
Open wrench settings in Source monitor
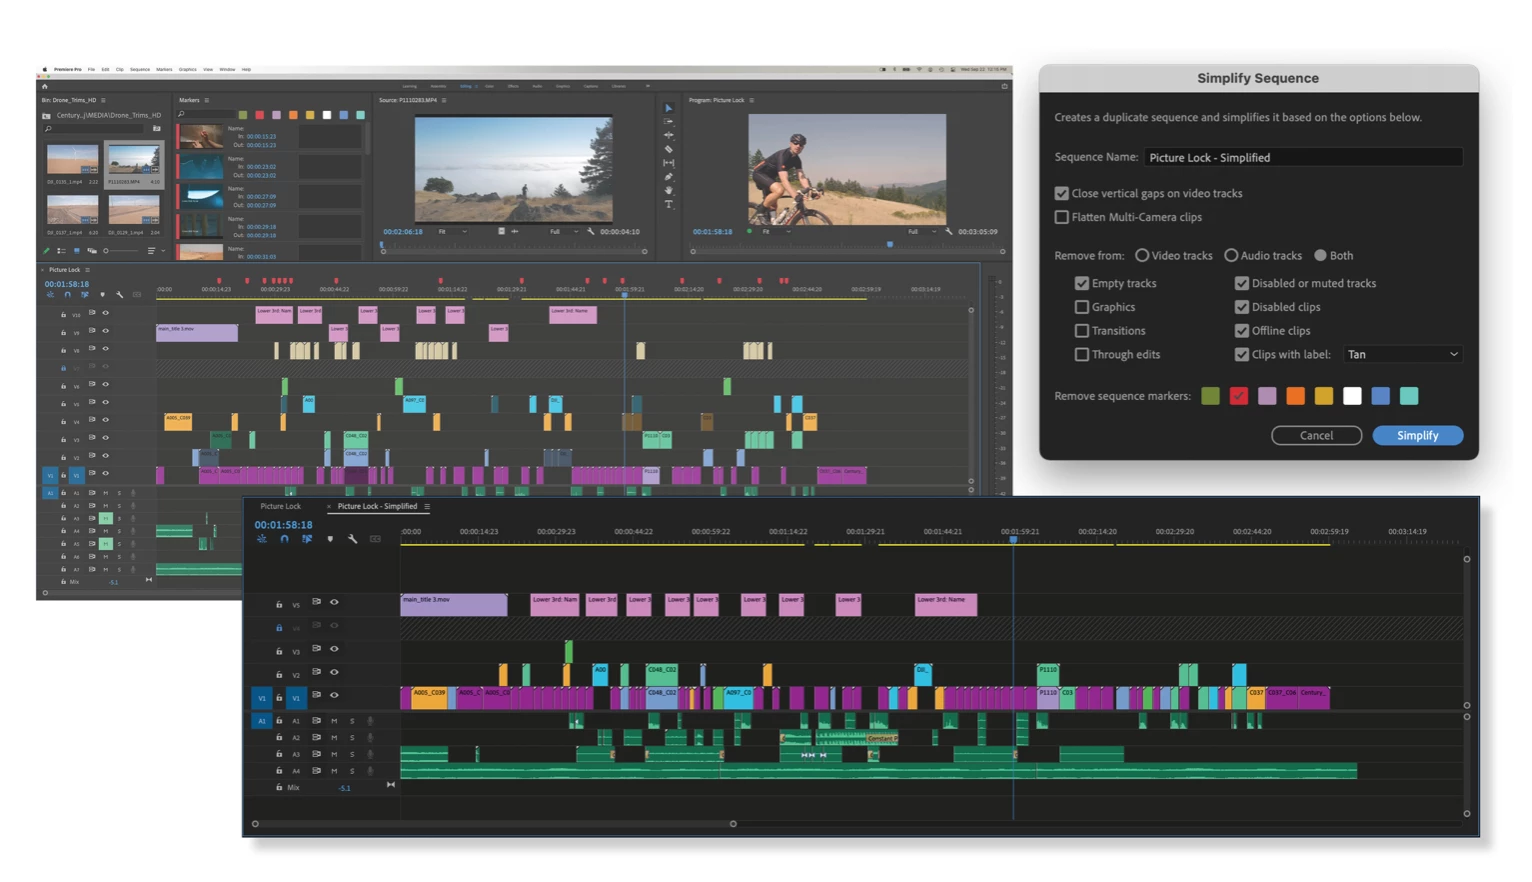(591, 231)
